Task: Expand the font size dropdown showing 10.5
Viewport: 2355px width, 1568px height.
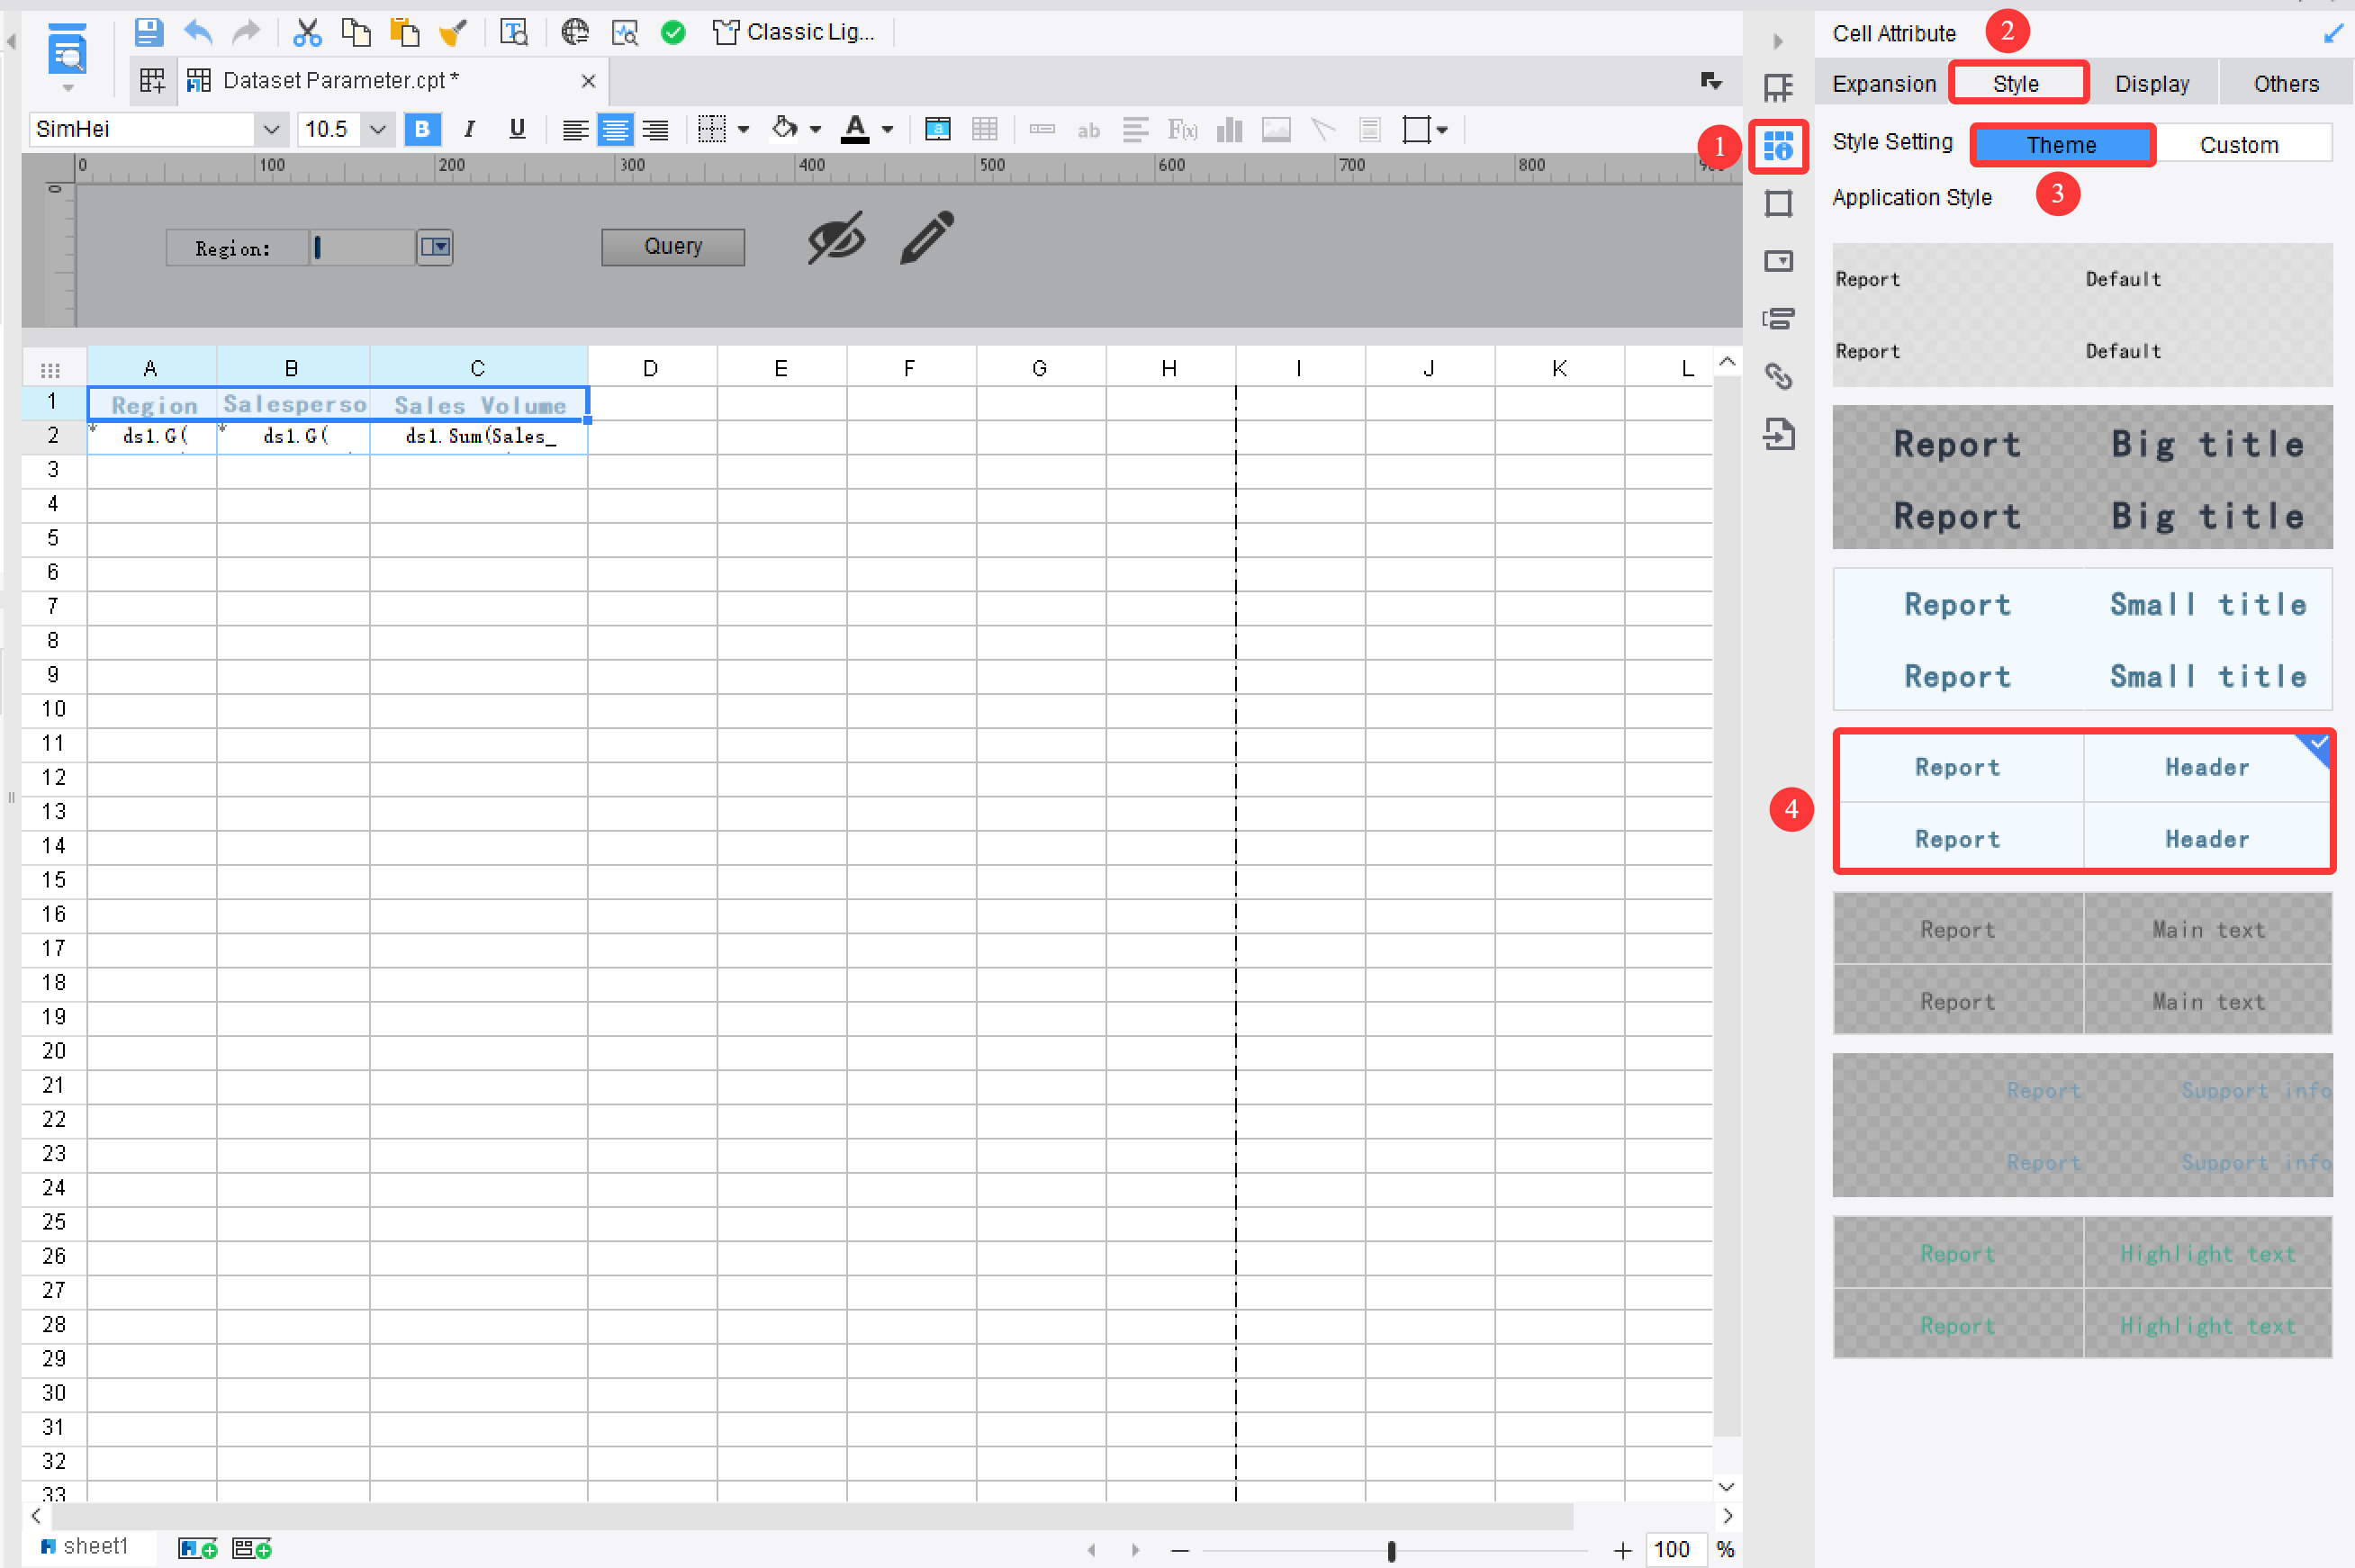Action: (x=378, y=129)
